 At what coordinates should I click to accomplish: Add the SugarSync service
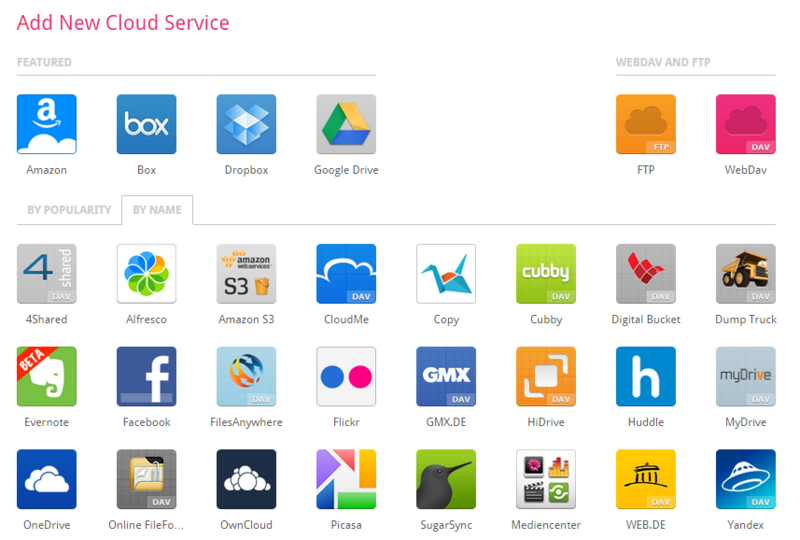point(446,479)
